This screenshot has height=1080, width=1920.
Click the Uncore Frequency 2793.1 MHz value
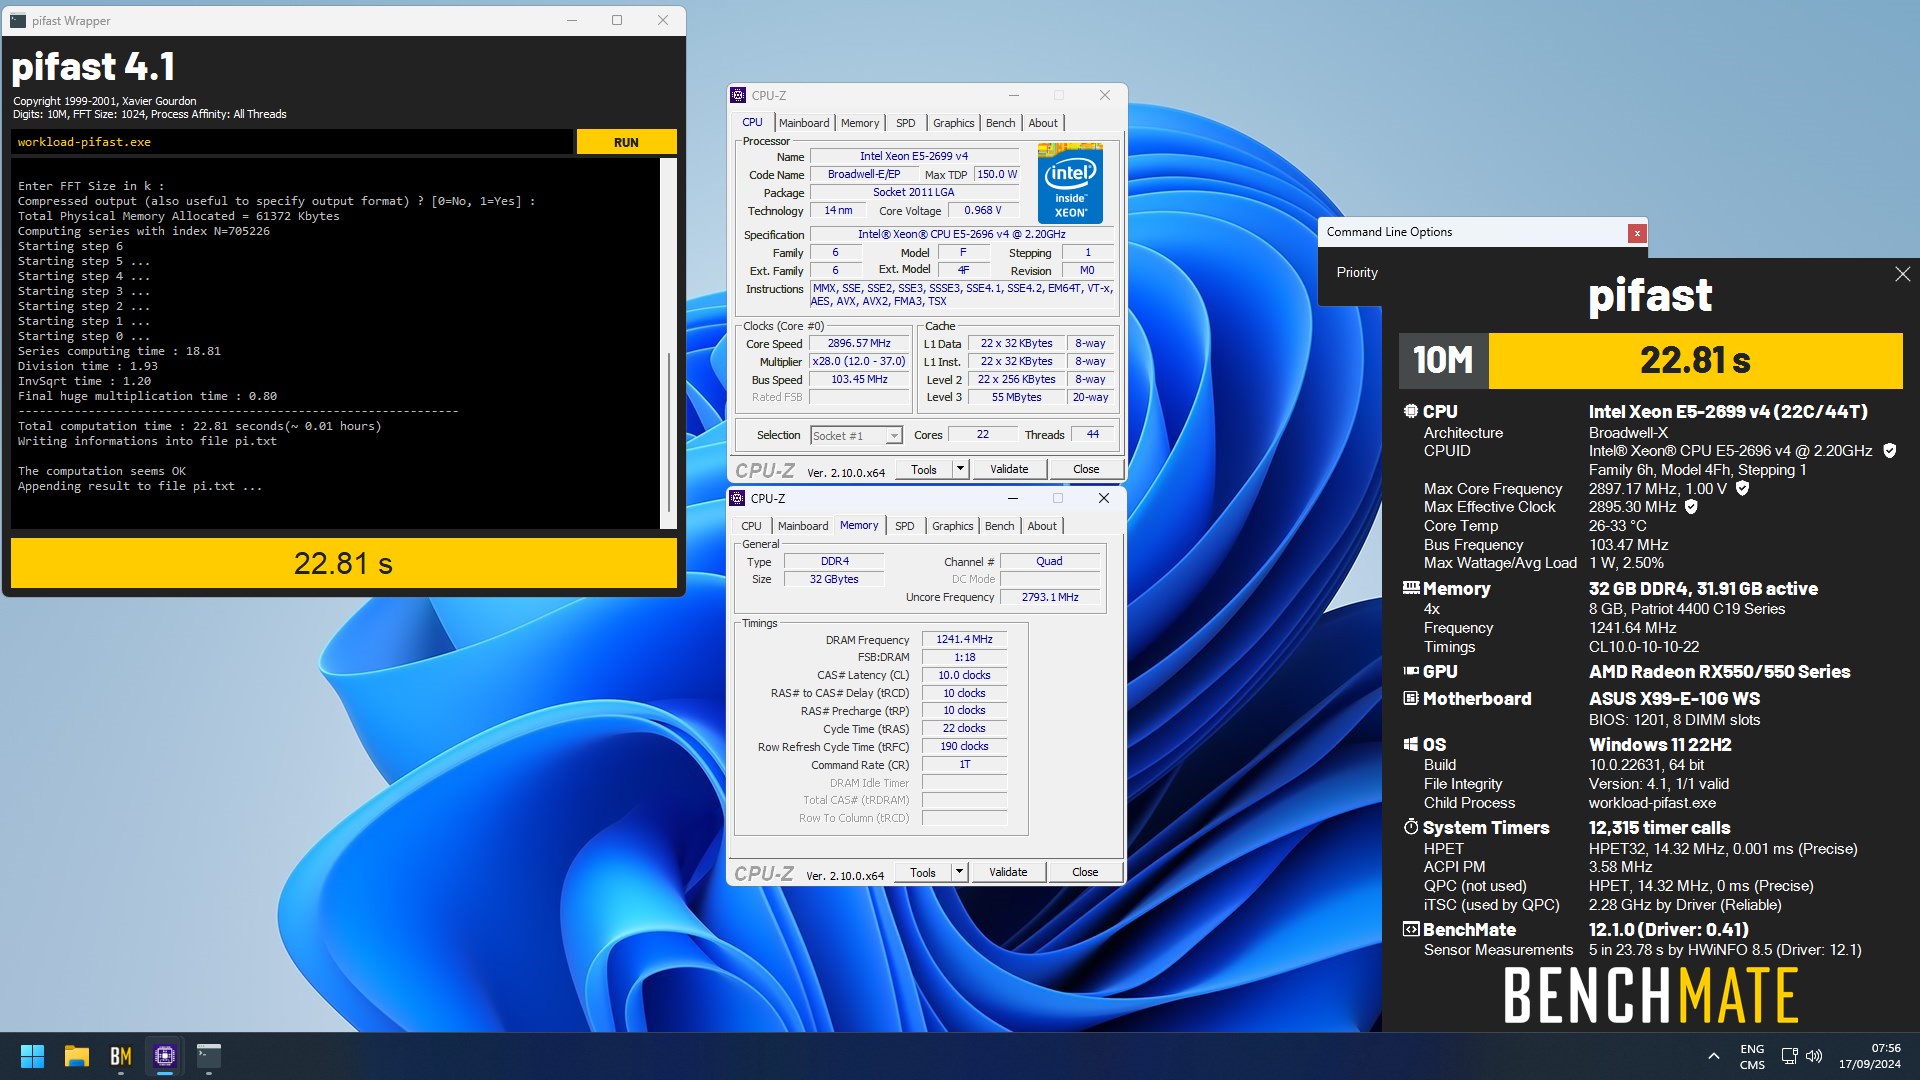click(1050, 597)
